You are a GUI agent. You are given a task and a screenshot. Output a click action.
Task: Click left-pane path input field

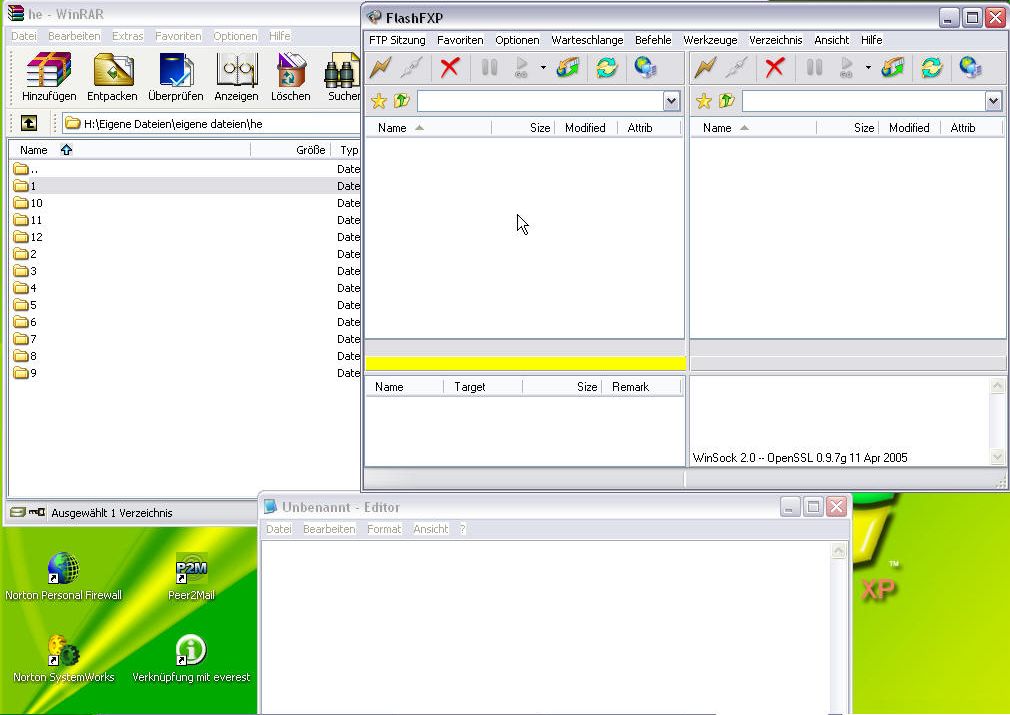[x=540, y=101]
